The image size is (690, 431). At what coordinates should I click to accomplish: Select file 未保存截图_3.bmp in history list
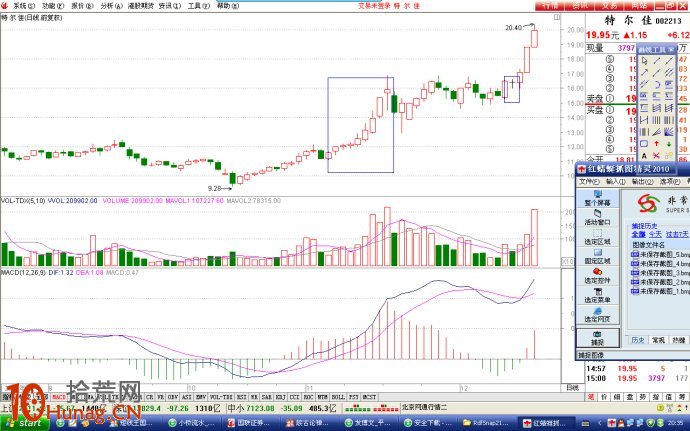click(660, 273)
